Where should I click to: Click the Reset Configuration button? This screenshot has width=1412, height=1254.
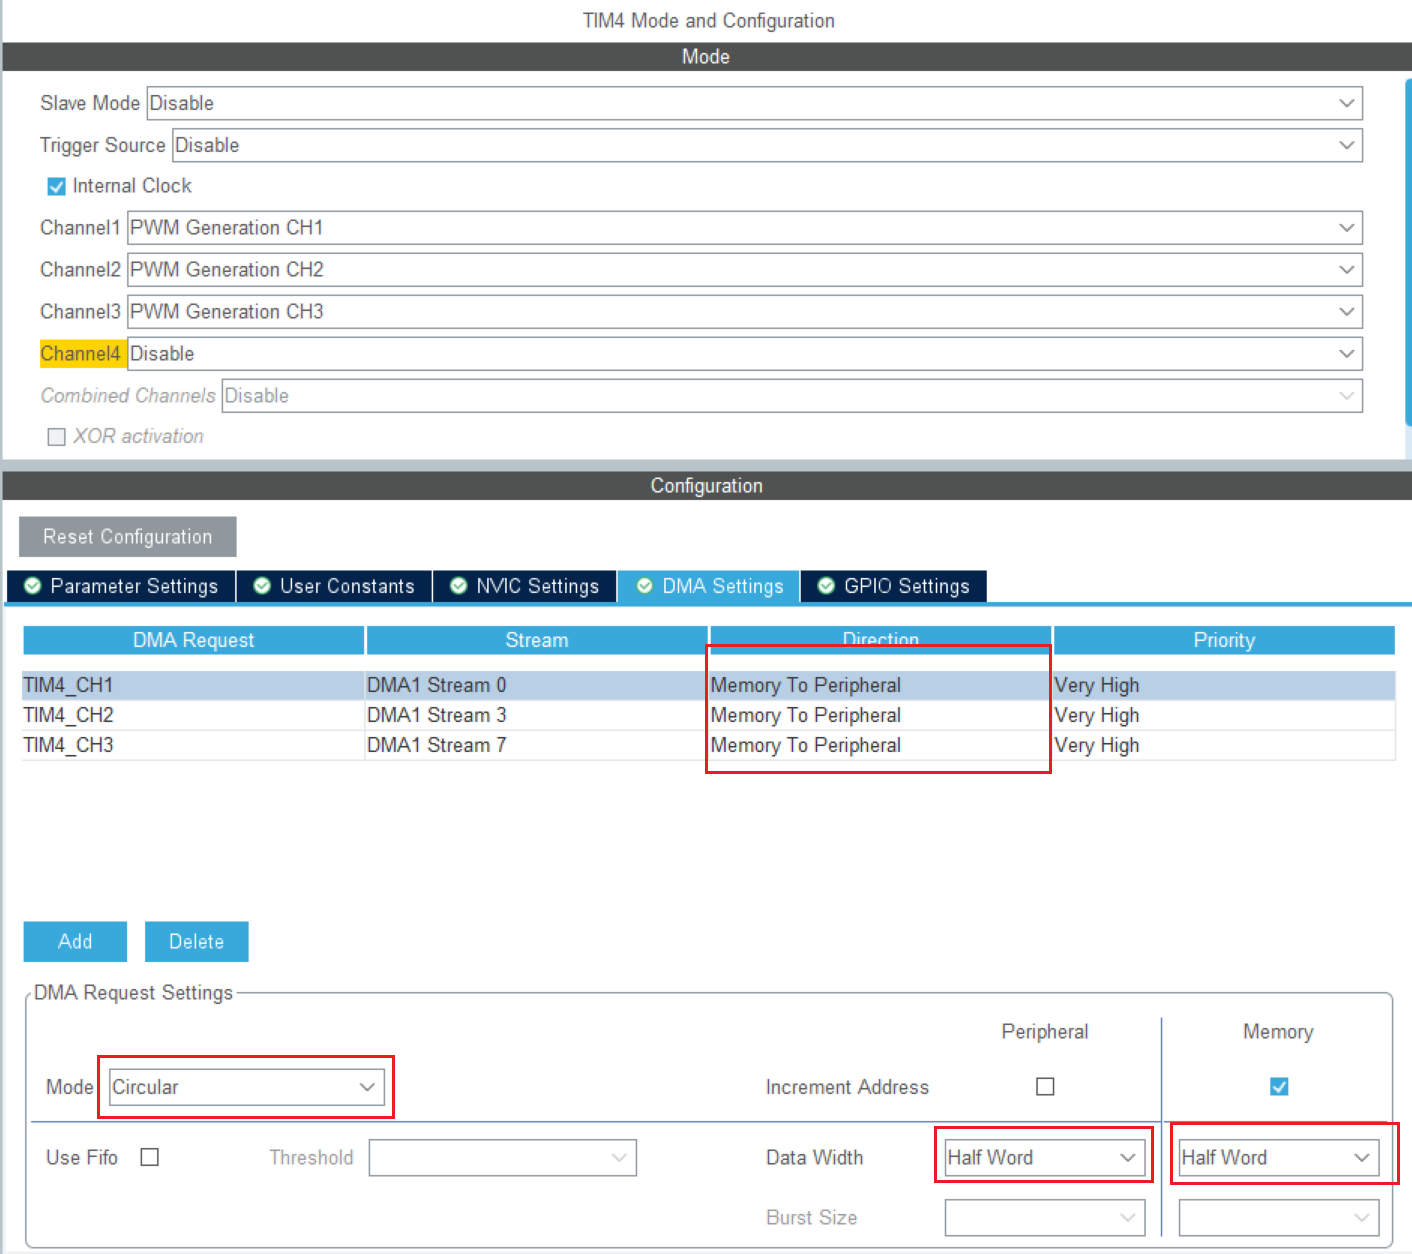(x=128, y=537)
